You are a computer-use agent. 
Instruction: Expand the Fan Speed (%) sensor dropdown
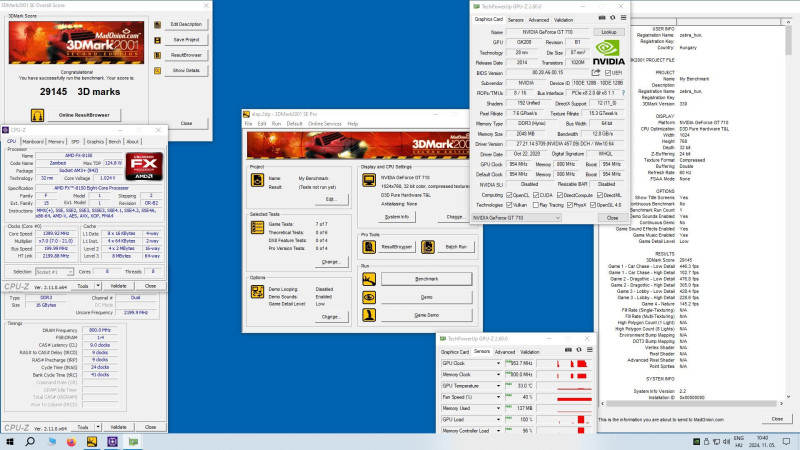point(498,397)
